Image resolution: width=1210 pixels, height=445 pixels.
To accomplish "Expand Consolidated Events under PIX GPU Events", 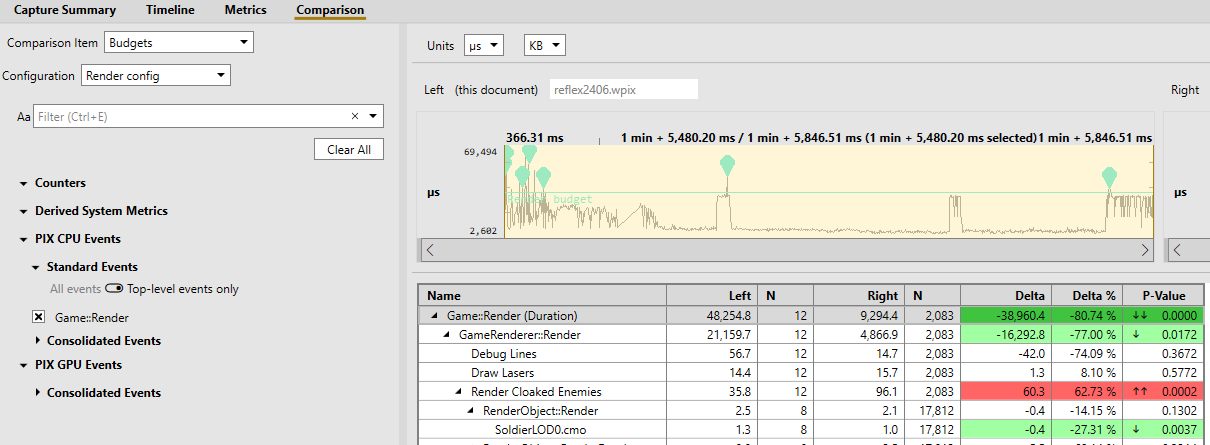I will (x=38, y=393).
